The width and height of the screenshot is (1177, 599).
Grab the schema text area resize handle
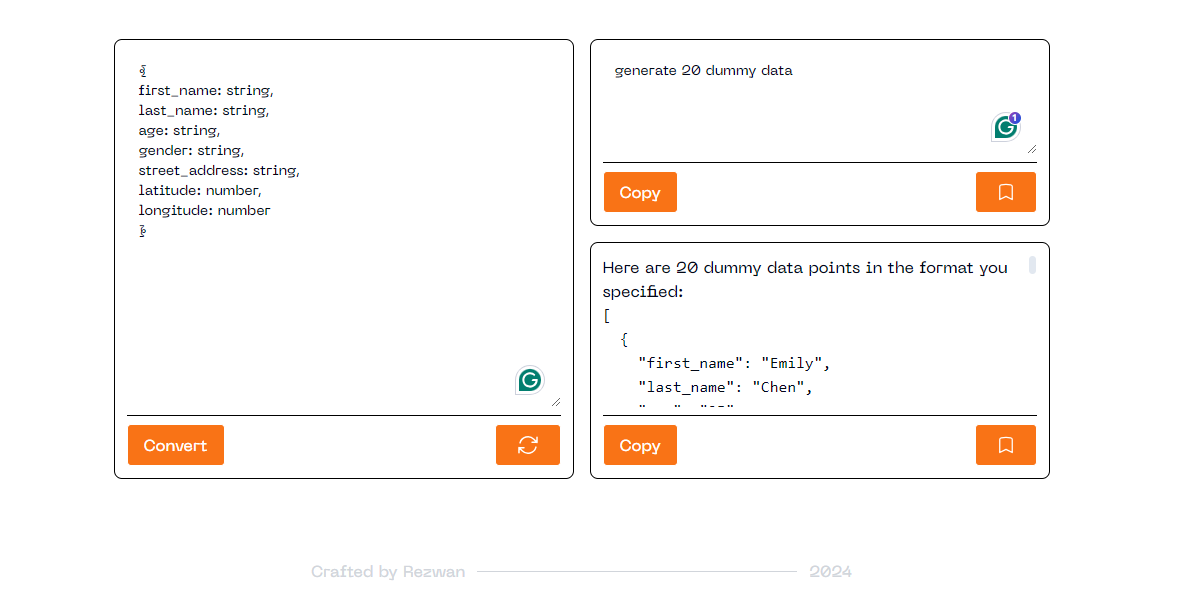coord(555,402)
